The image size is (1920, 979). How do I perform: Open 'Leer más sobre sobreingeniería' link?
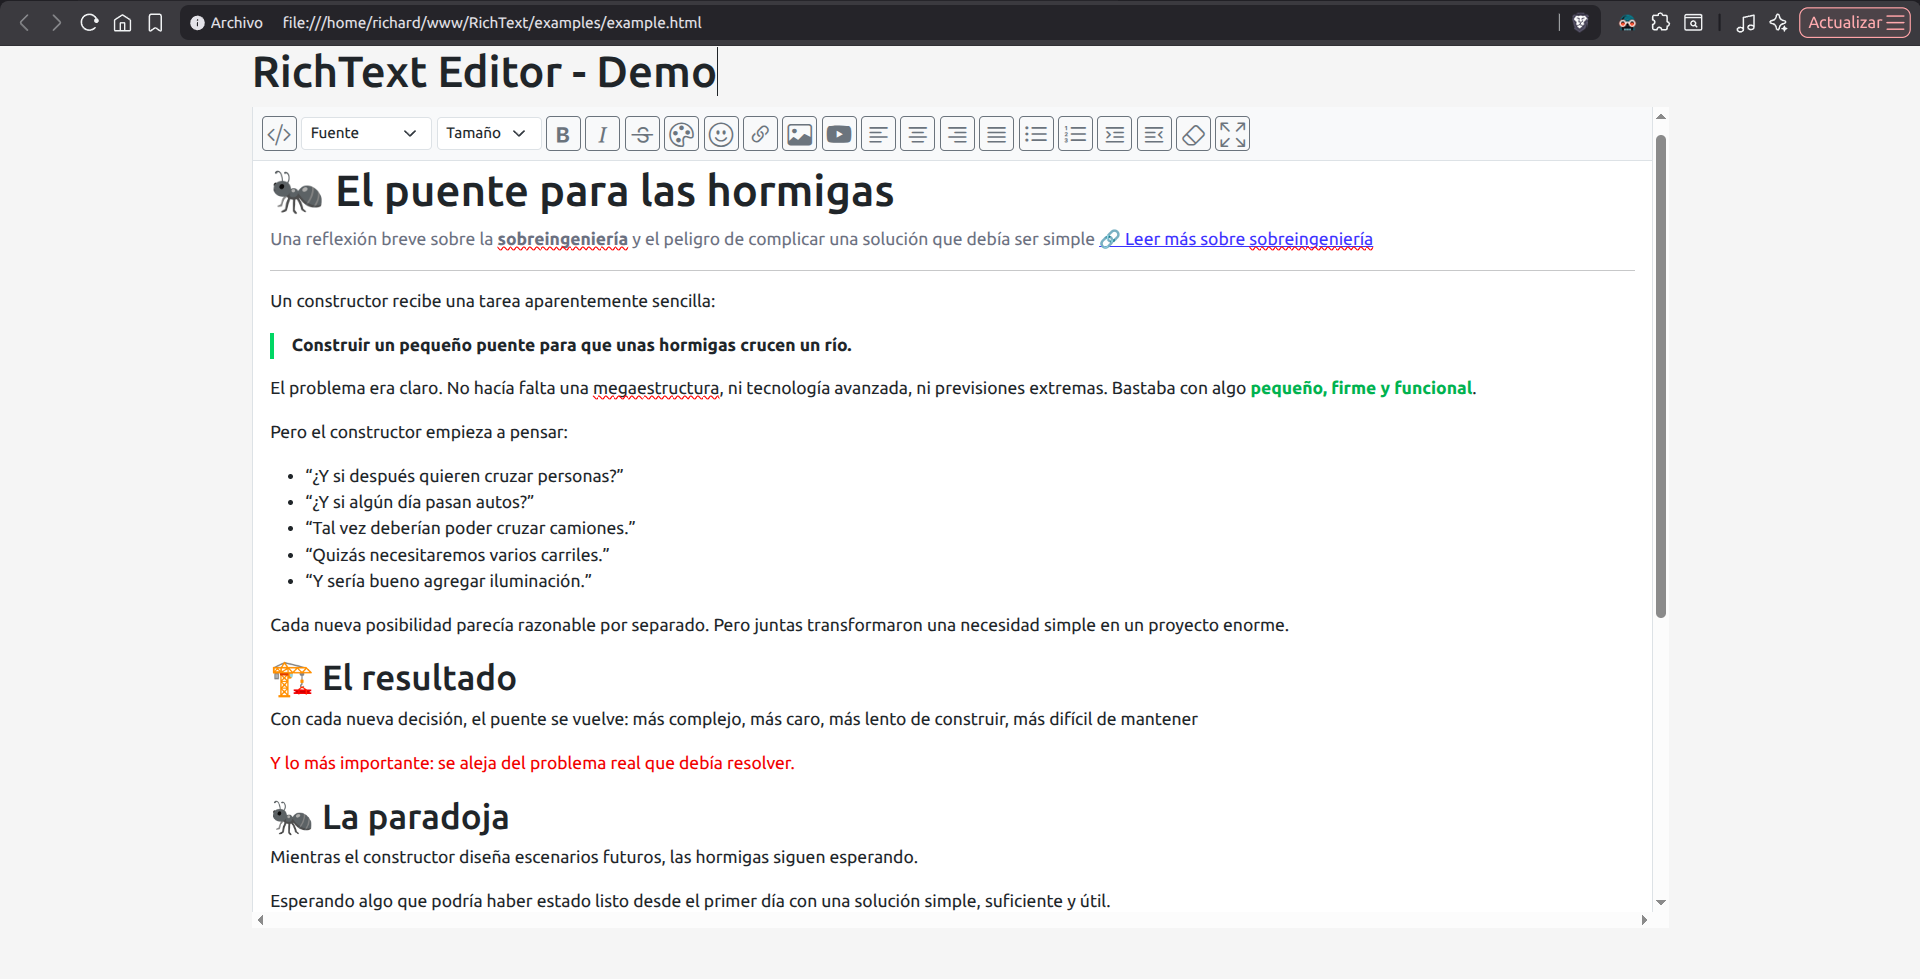coord(1236,239)
